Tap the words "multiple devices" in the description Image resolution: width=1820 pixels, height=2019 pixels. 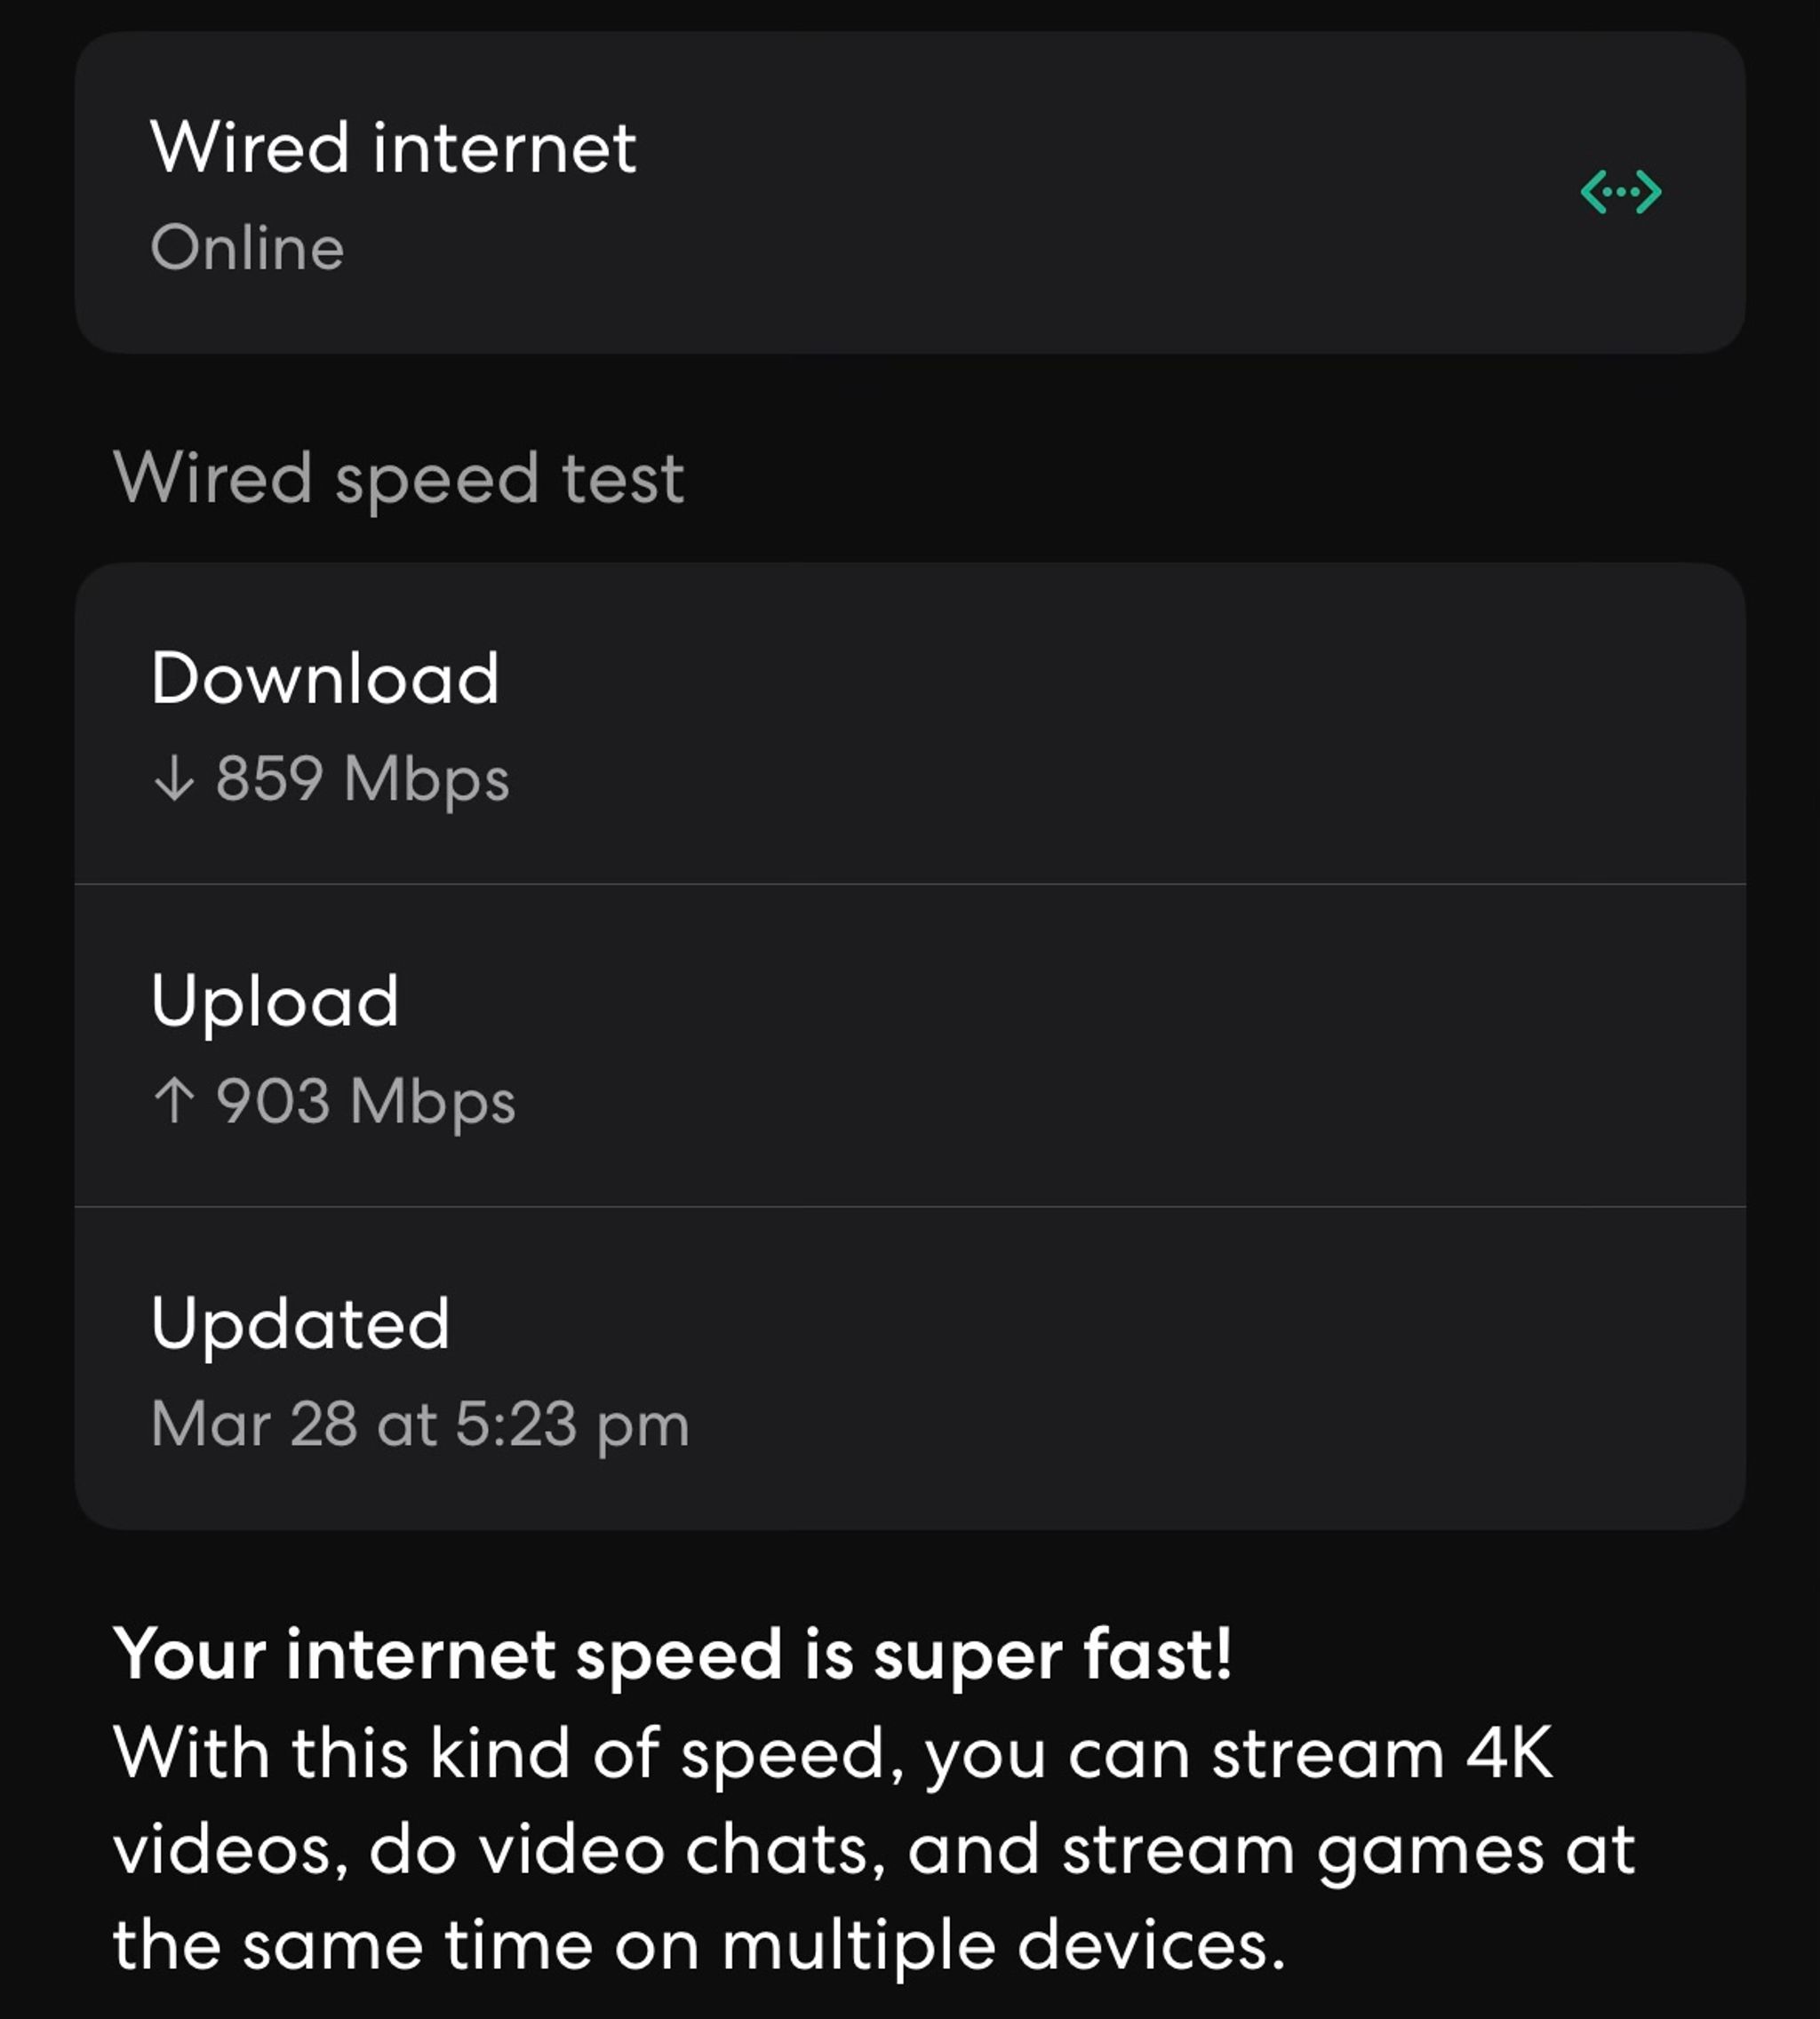coord(1003,1946)
